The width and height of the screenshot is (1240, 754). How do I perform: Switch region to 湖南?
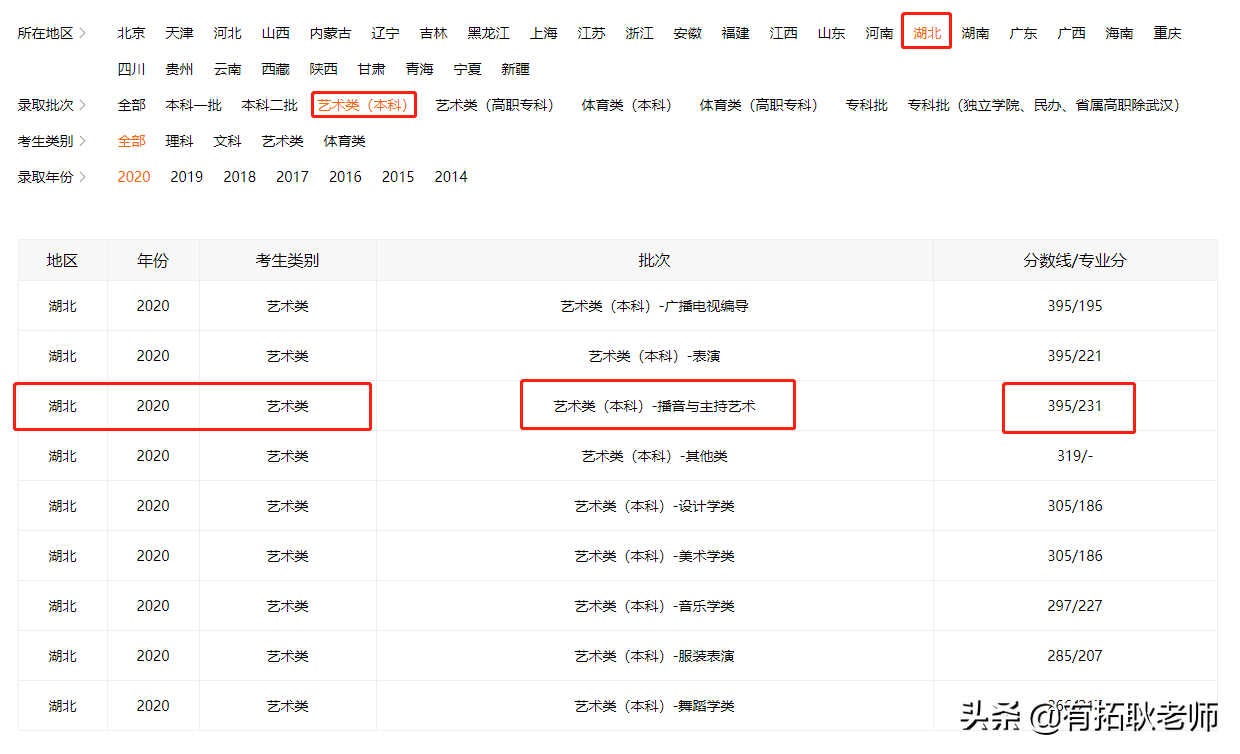coord(975,32)
